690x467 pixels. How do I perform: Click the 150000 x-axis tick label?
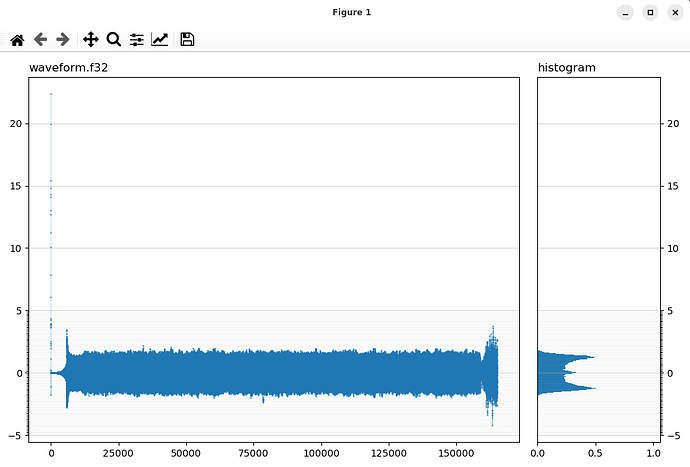tap(456, 453)
